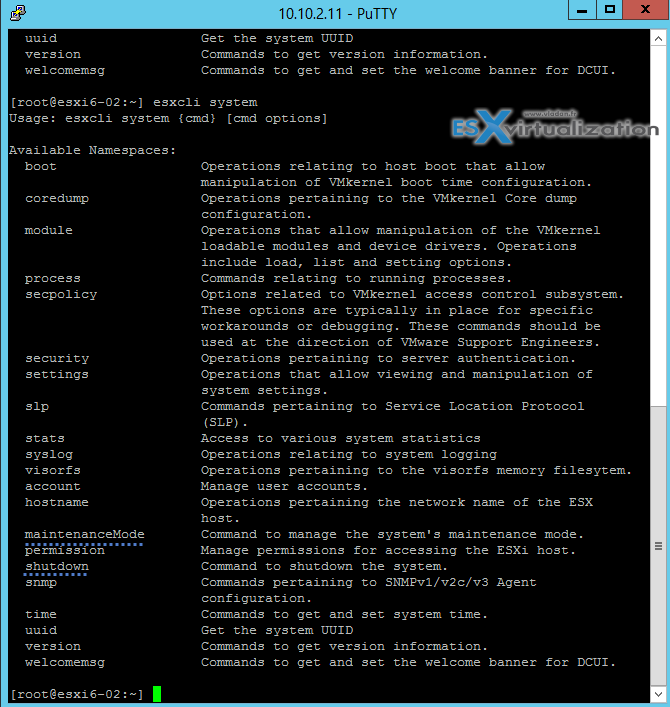Screen dimensions: 670x707
Task: Open the PuTTY system menu icon
Action: pyautogui.click(x=18, y=13)
